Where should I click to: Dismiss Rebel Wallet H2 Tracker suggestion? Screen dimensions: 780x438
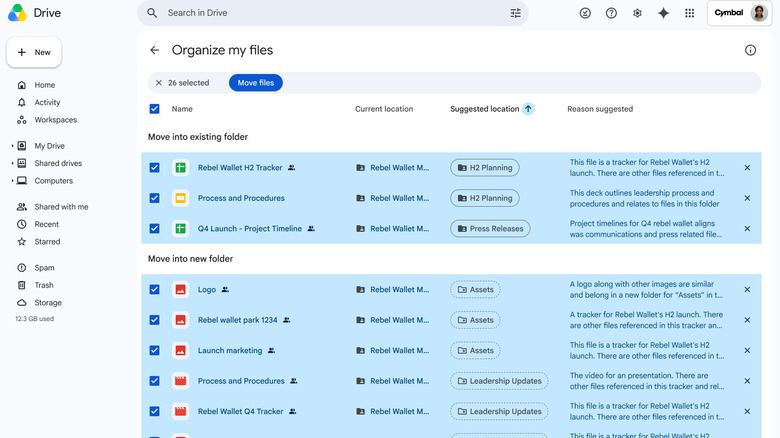tap(747, 168)
